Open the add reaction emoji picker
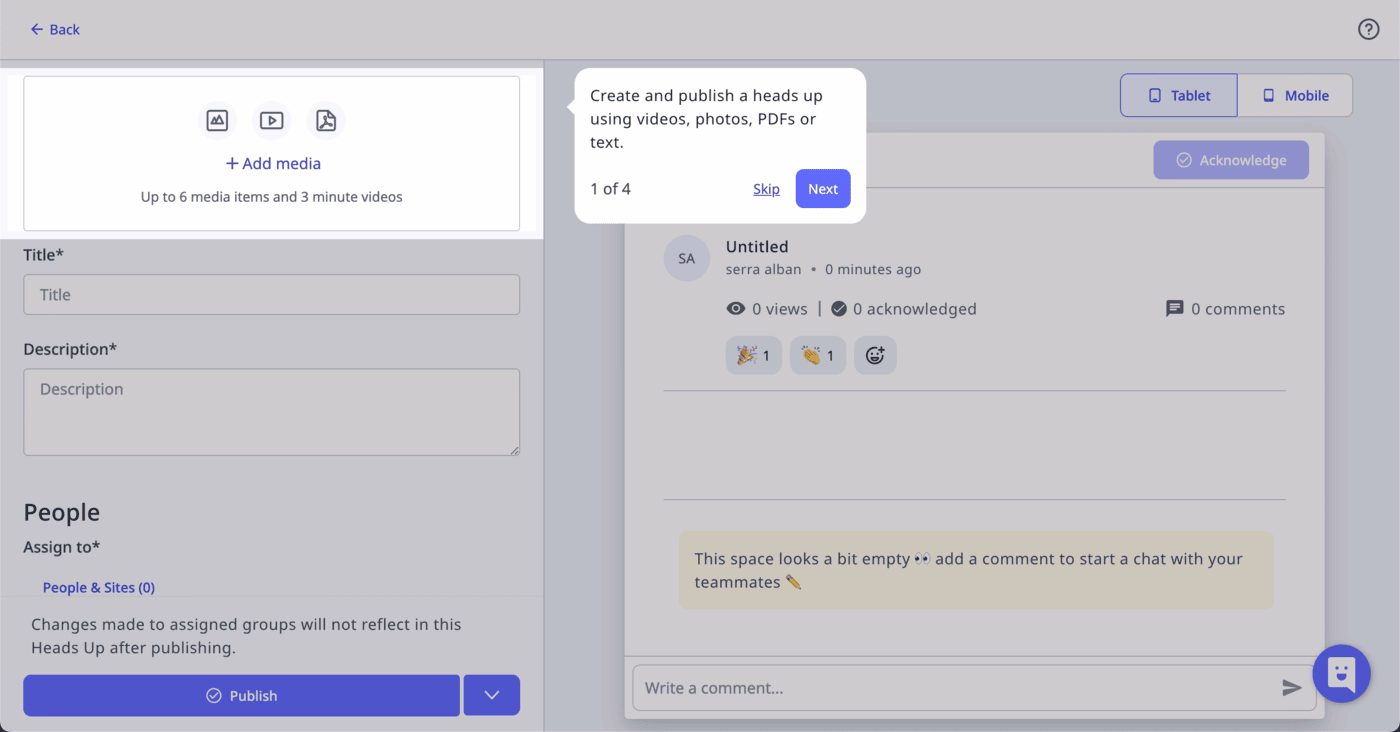 875,355
